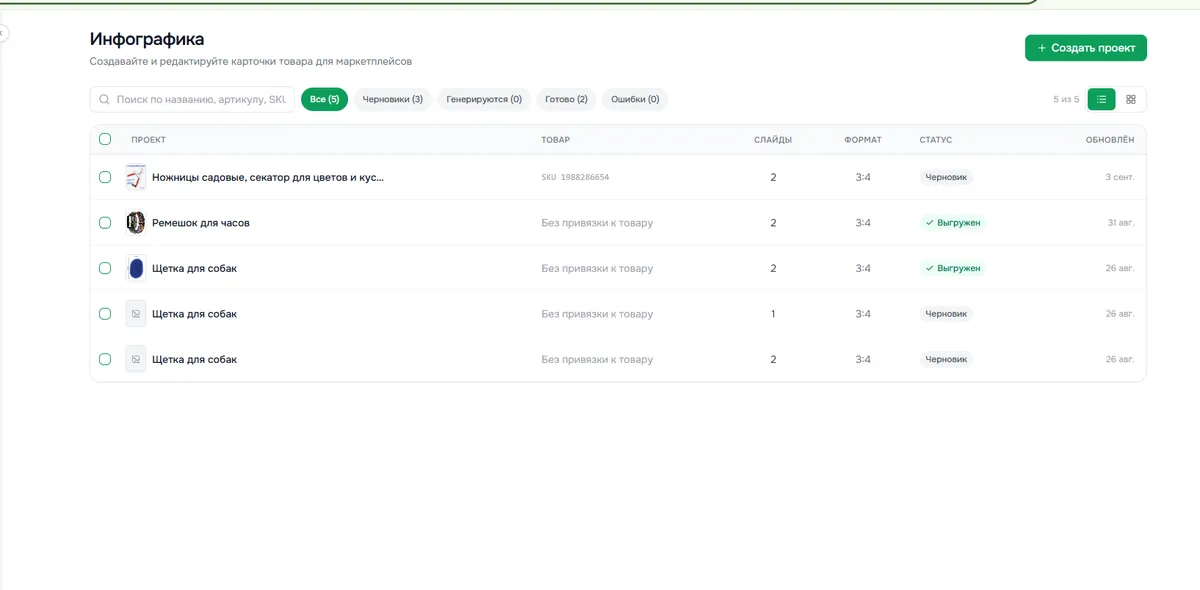Click the SKU 1988286654 label
Screen dimensions: 1200x590
[575, 177]
